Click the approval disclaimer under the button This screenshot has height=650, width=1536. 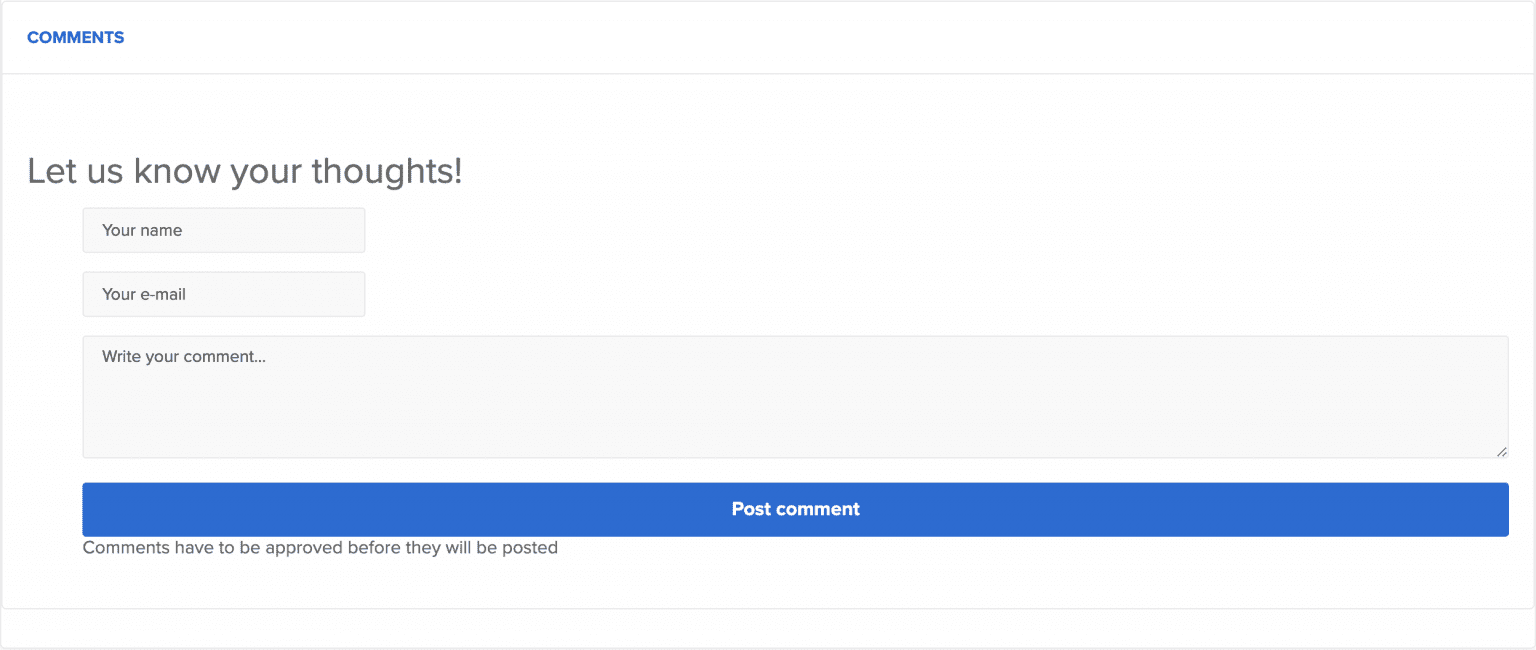click(x=320, y=547)
